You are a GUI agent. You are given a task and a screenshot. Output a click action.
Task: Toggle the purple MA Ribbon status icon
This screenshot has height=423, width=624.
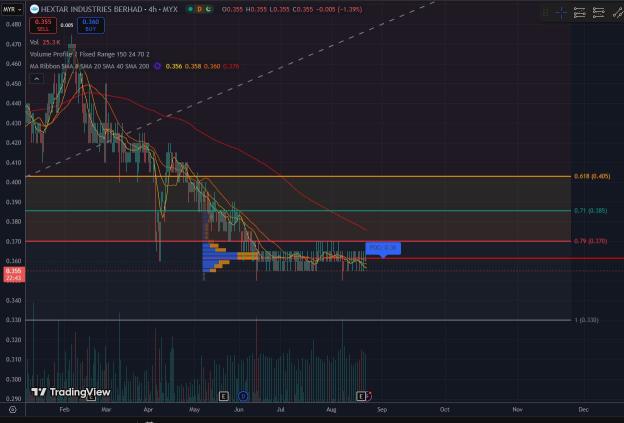pyautogui.click(x=157, y=66)
